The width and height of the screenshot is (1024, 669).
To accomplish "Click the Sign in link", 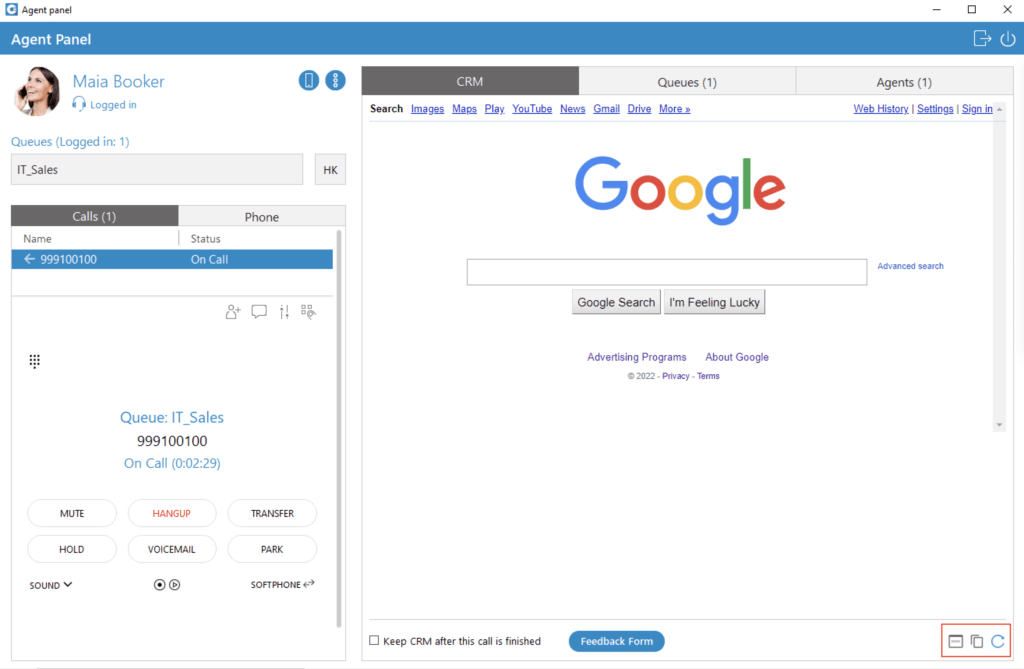I will tap(977, 109).
